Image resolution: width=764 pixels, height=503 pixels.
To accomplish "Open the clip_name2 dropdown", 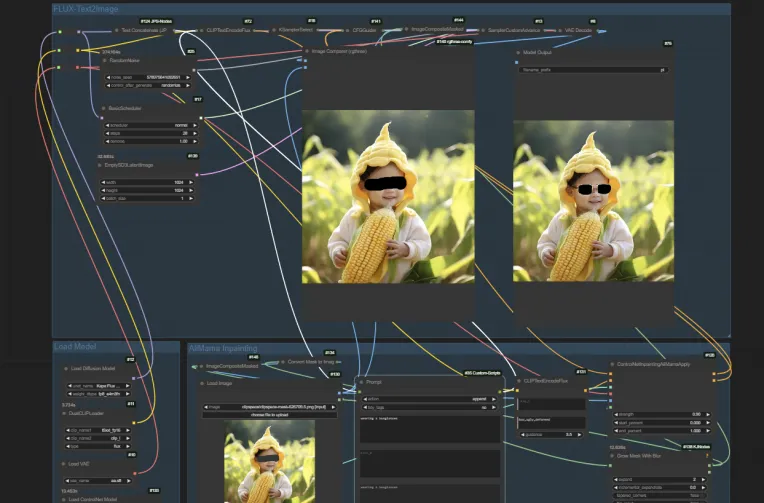I will (98, 438).
